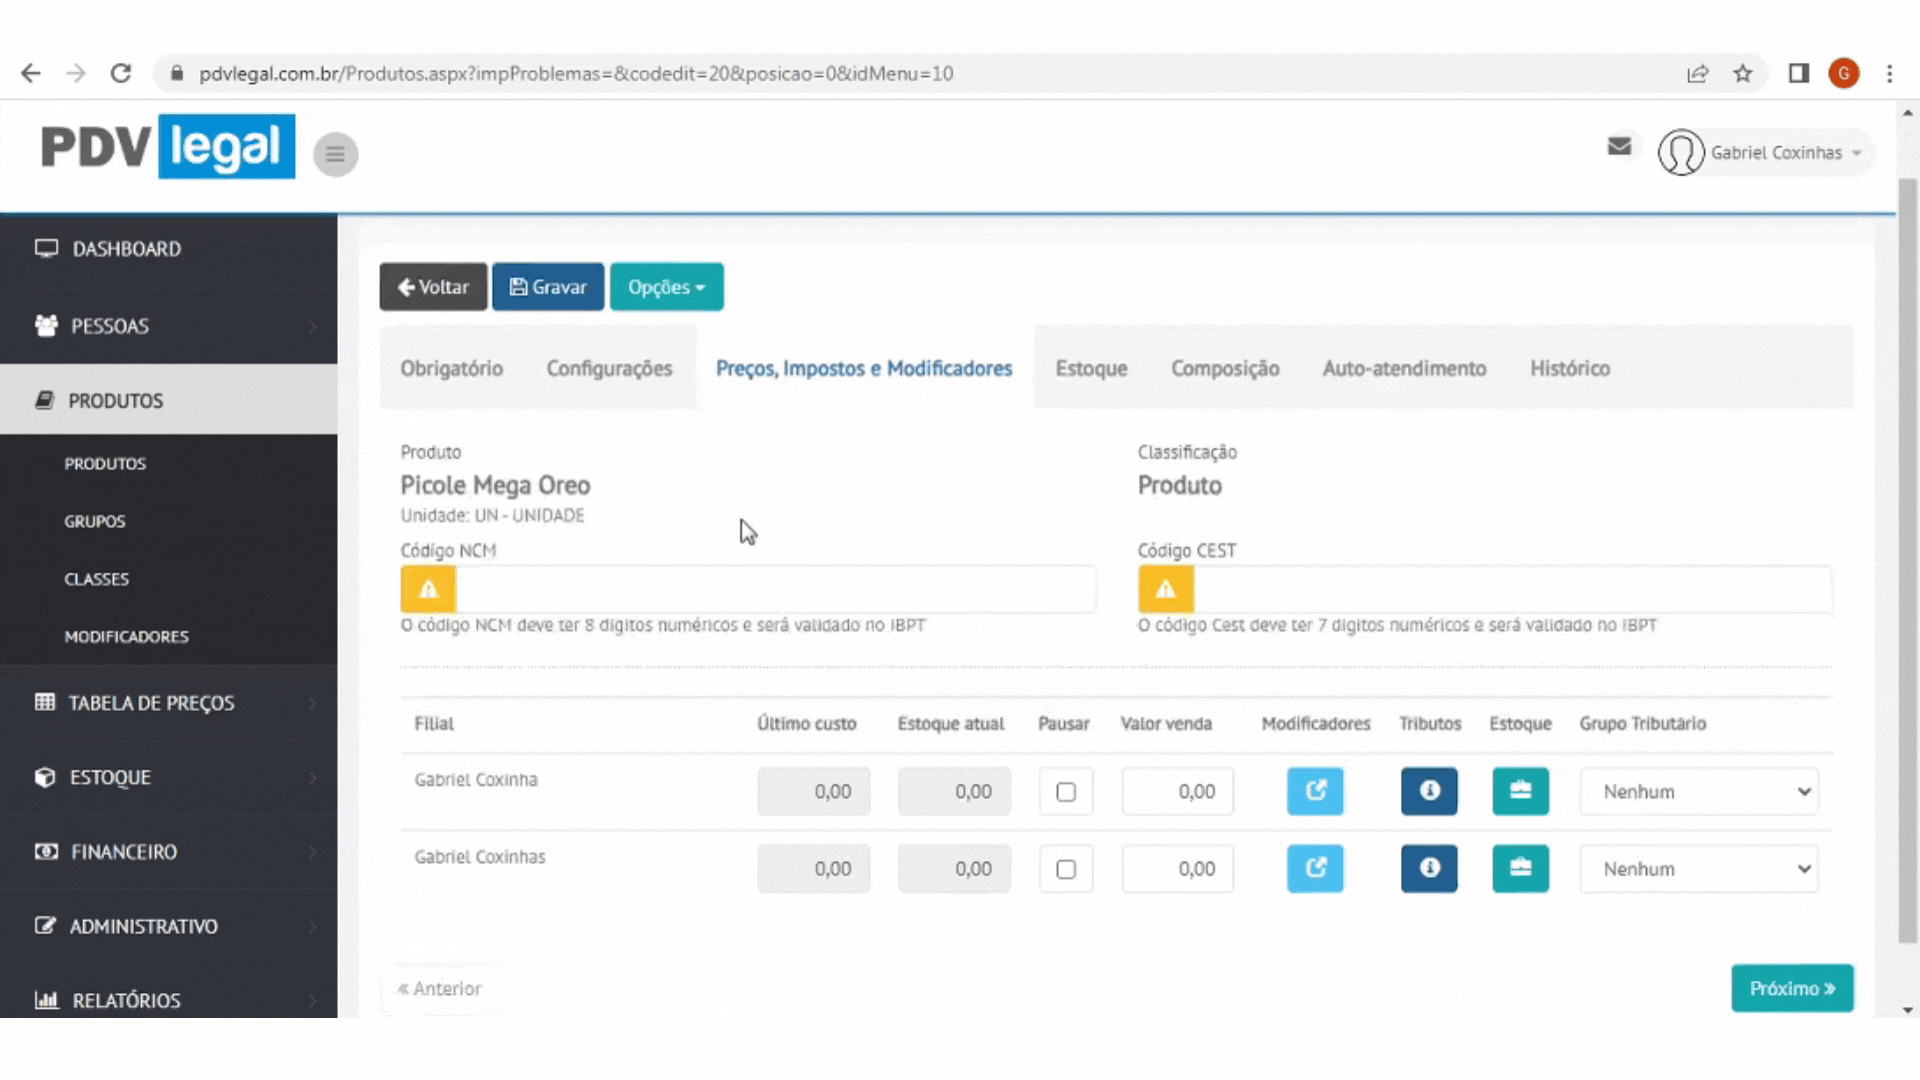
Task: Toggle the hamburger sidebar menu button
Action: coord(335,154)
